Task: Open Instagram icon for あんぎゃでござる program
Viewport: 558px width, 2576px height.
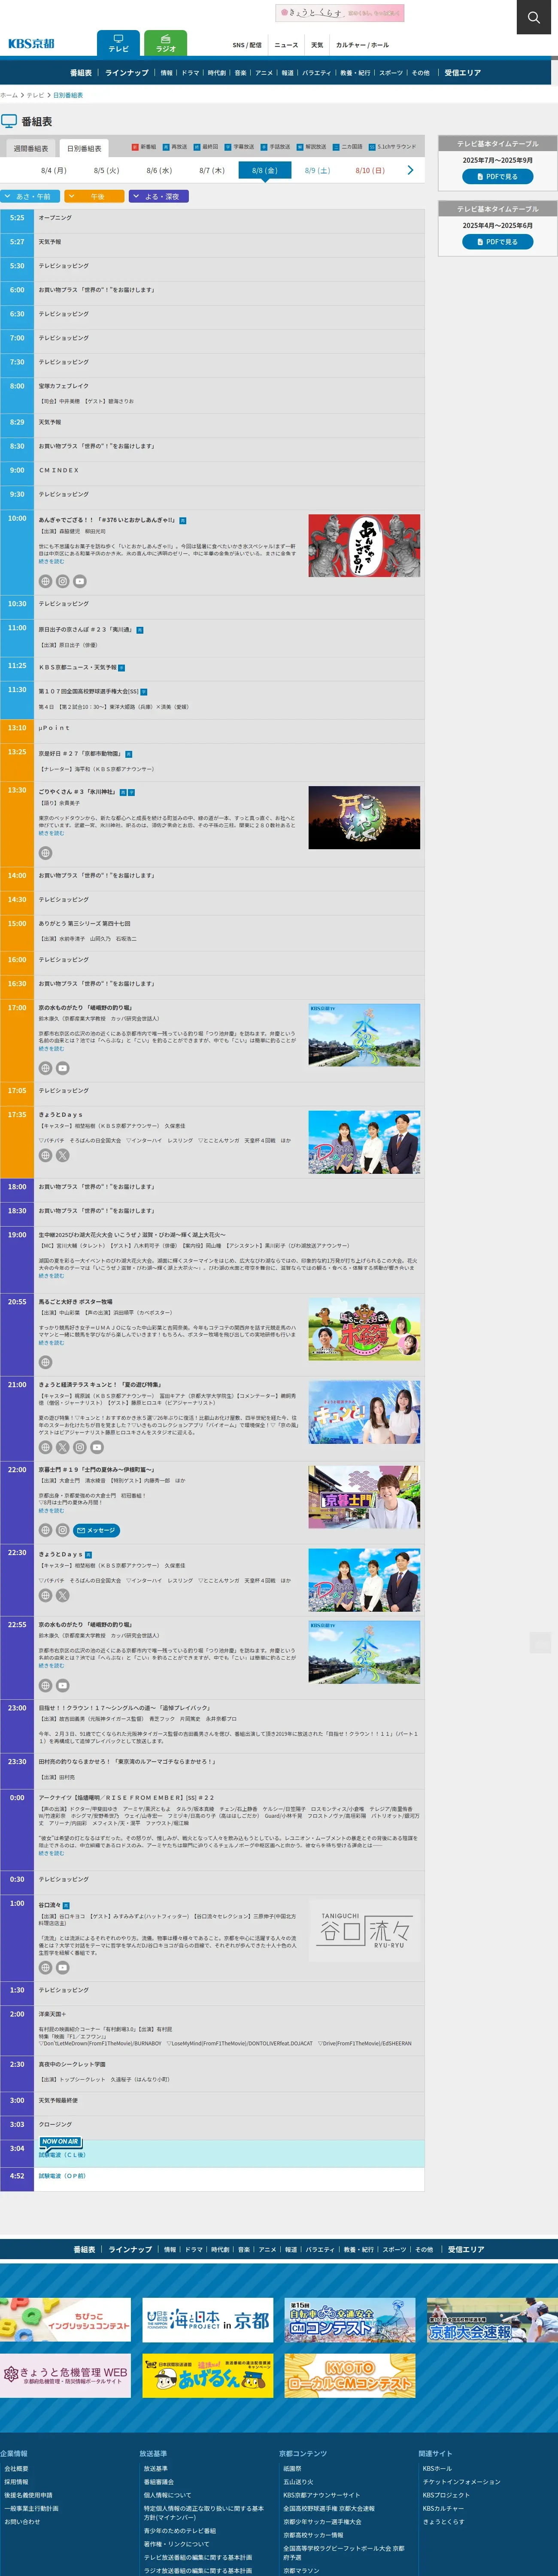Action: pos(62,581)
